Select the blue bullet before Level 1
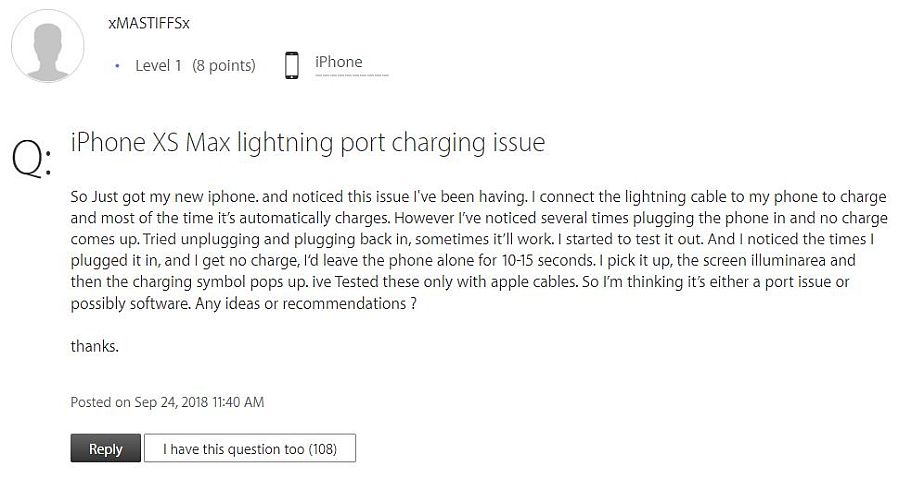 [117, 66]
